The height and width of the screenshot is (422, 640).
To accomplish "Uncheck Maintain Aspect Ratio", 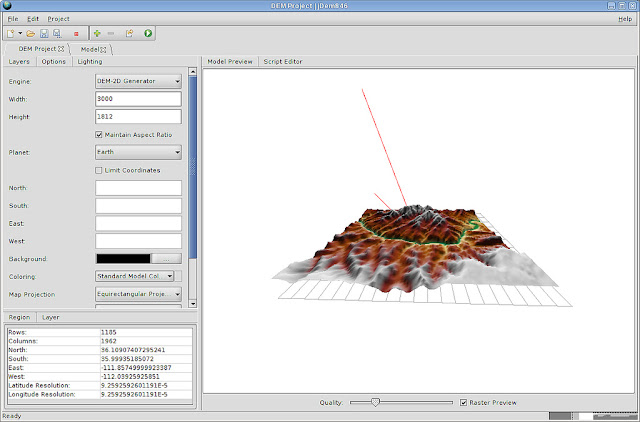I will [x=99, y=135].
